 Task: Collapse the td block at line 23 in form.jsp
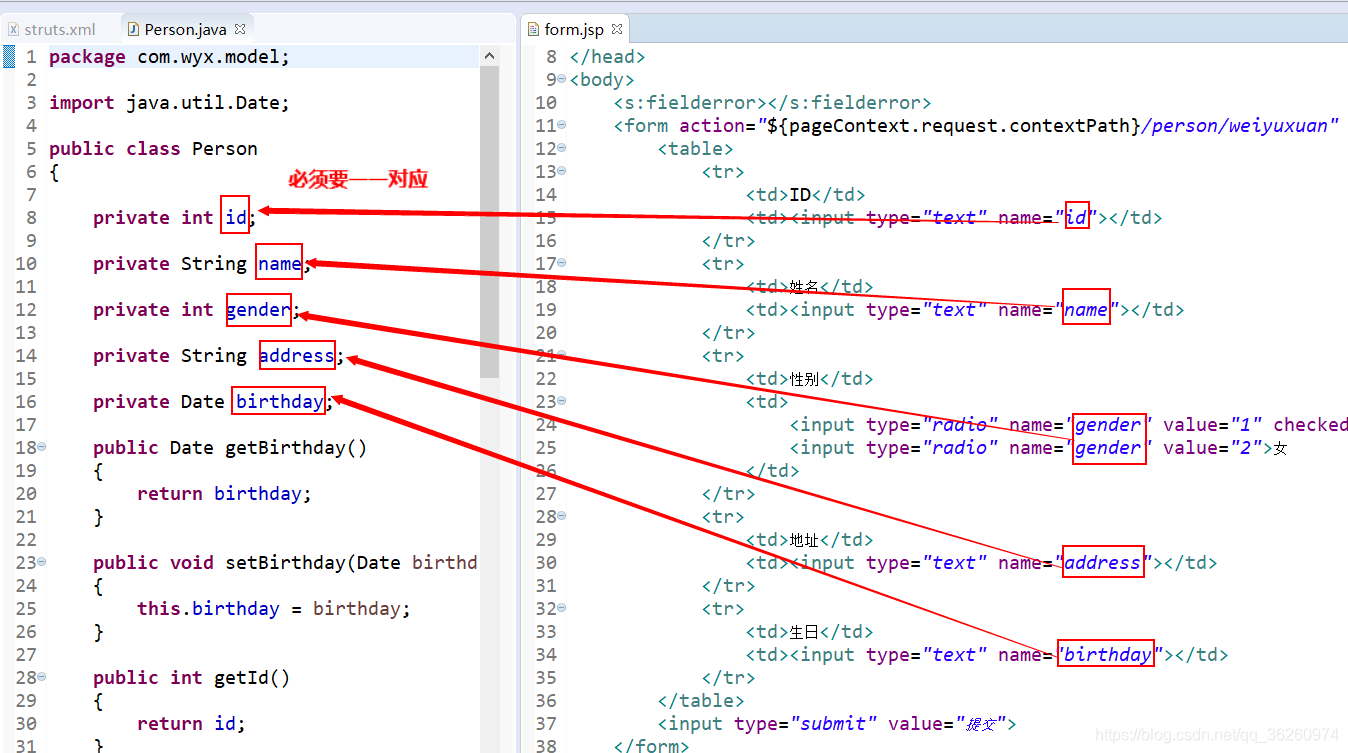(562, 401)
